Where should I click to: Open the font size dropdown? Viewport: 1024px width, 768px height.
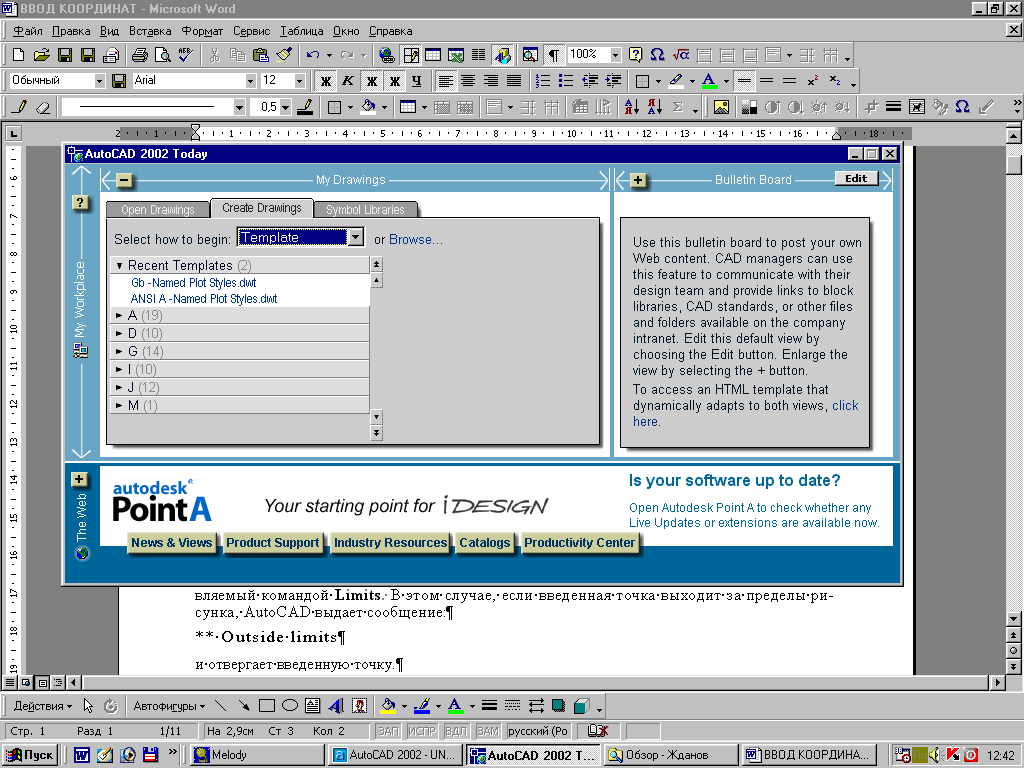299,81
